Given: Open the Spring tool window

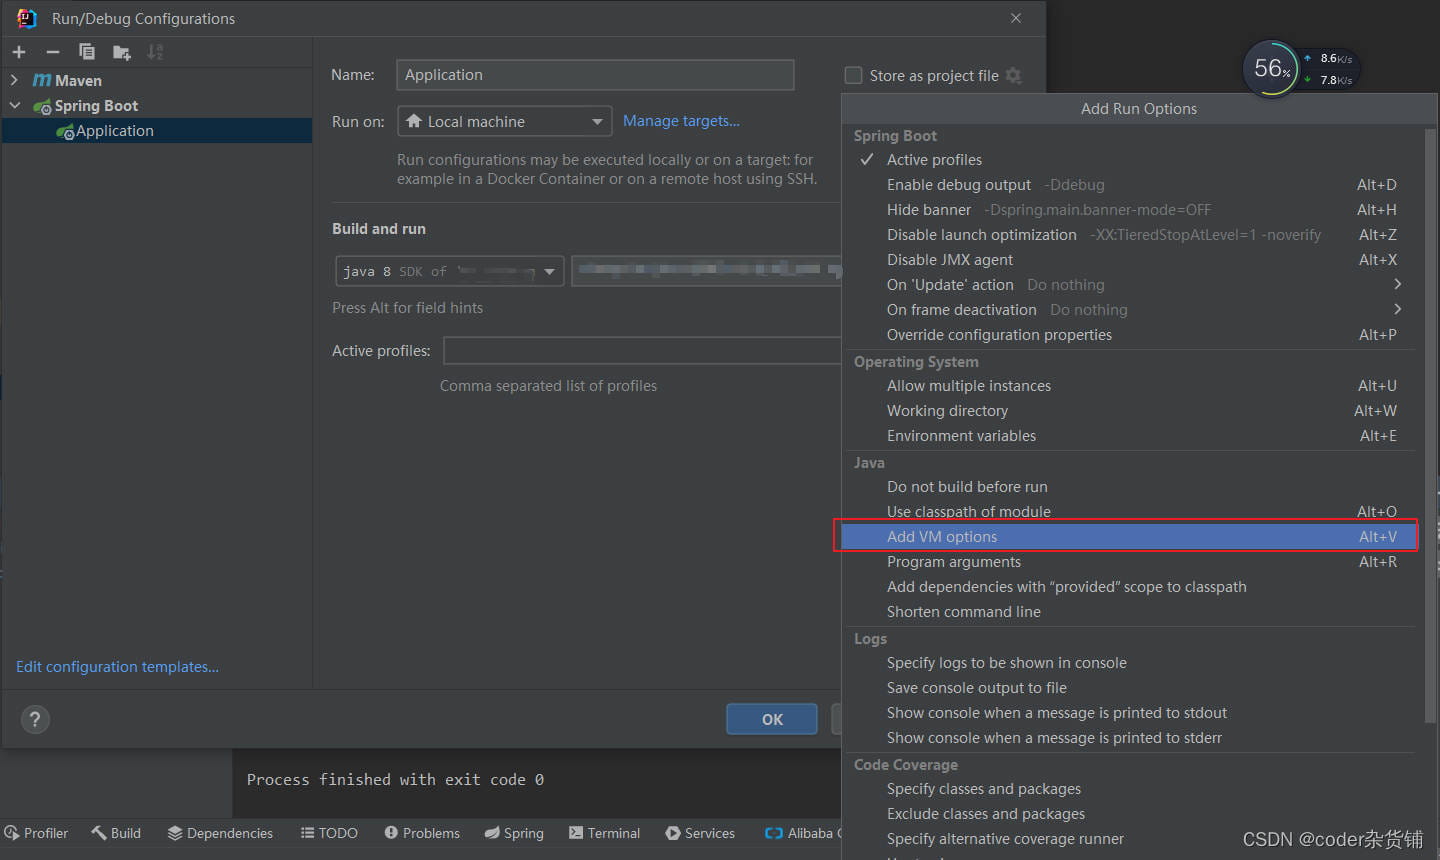Looking at the screenshot, I should pos(514,833).
